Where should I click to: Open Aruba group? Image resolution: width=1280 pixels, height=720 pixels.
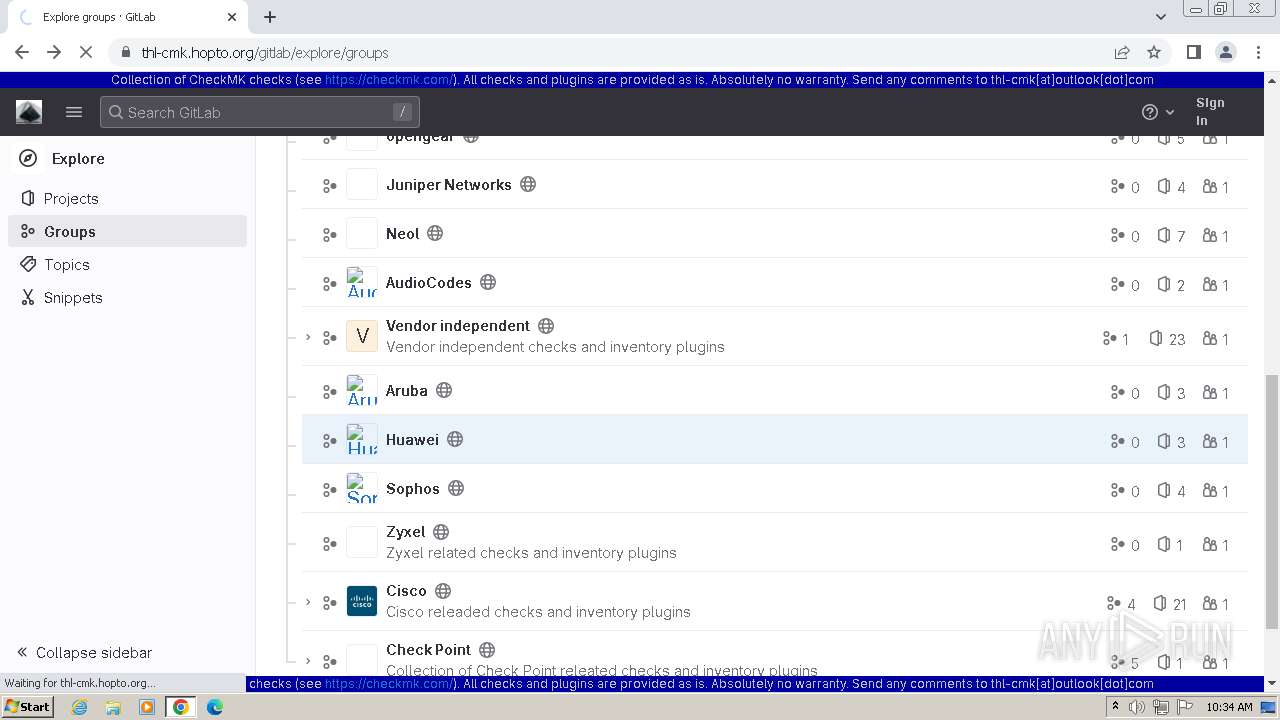407,390
